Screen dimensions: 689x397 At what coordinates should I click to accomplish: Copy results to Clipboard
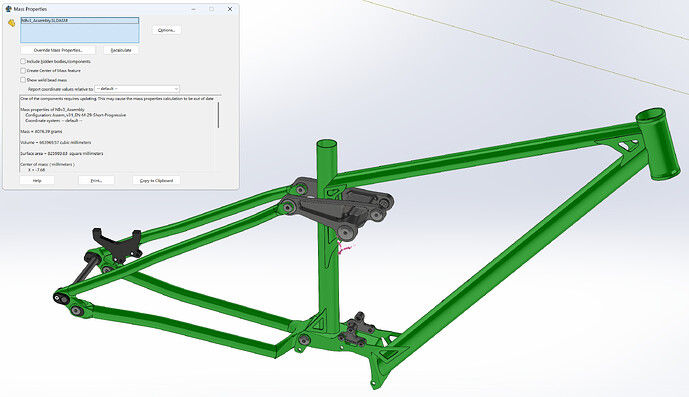(x=156, y=180)
